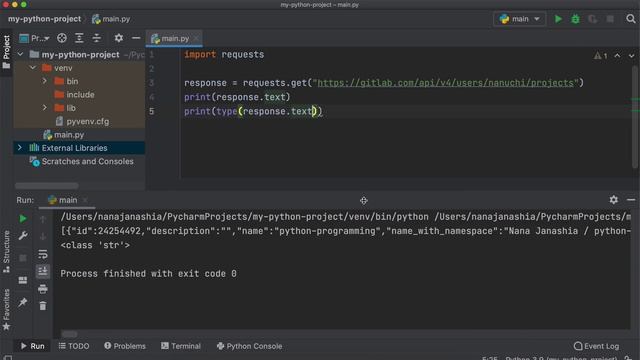
Task: Hide the Project tool window
Action: (136, 38)
